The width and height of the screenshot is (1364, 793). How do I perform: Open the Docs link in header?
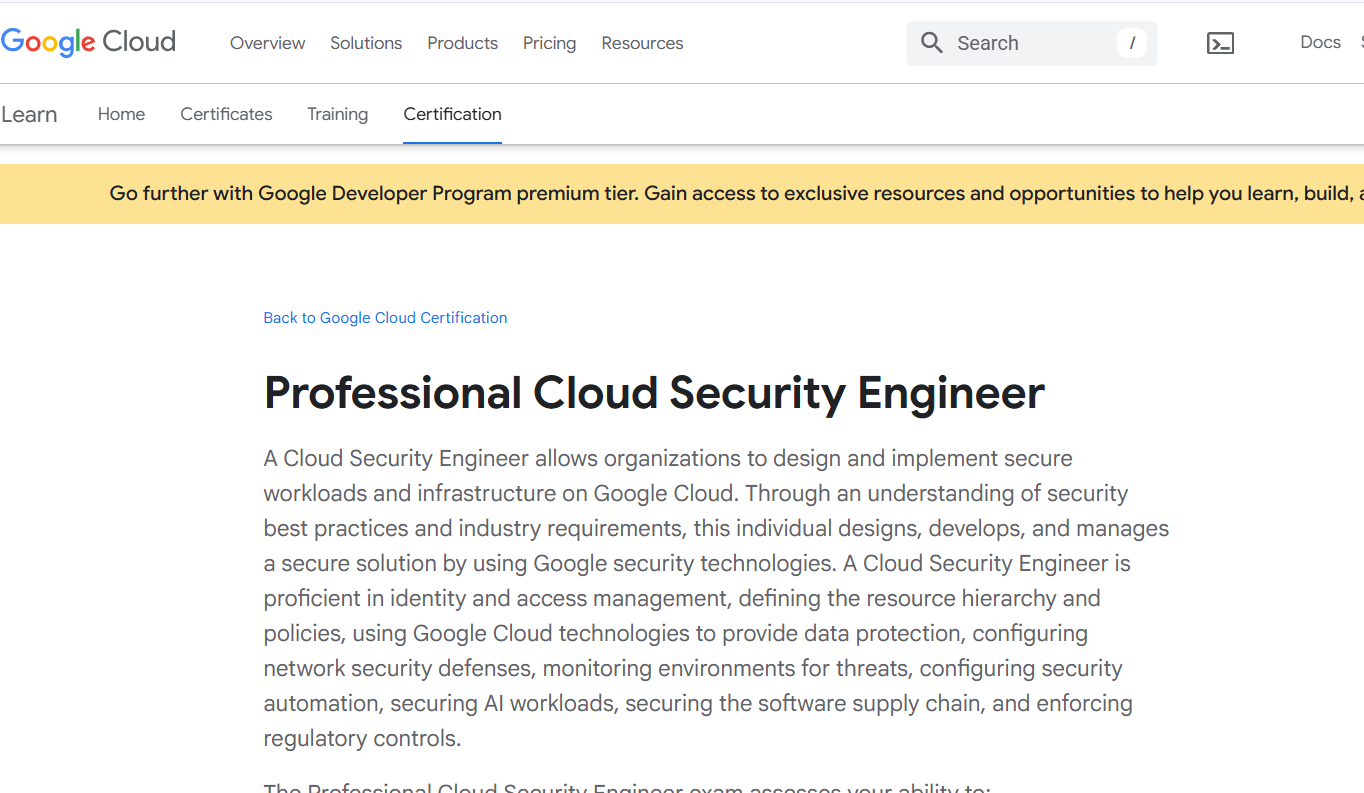tap(1320, 42)
